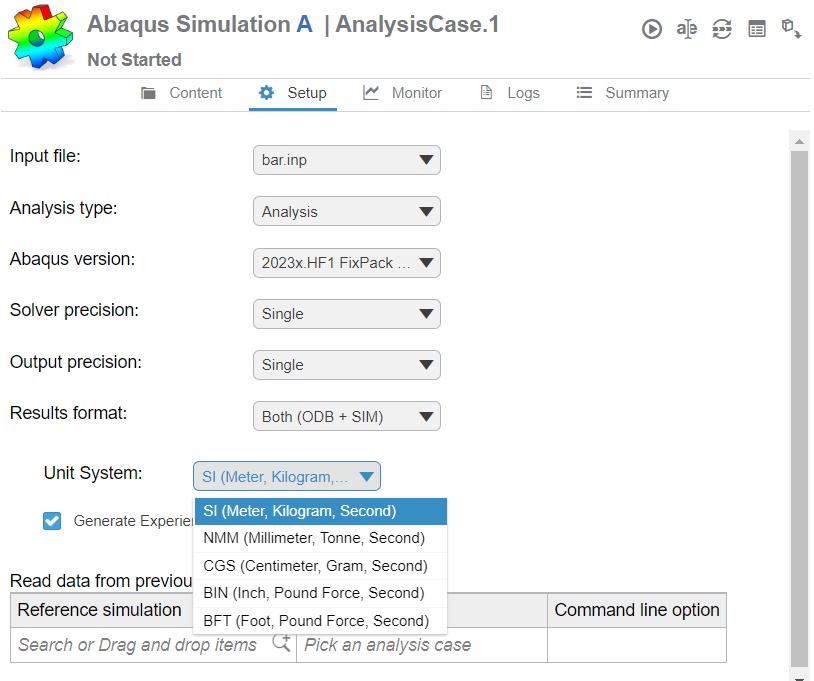Open the Input file dropdown

pyautogui.click(x=346, y=160)
